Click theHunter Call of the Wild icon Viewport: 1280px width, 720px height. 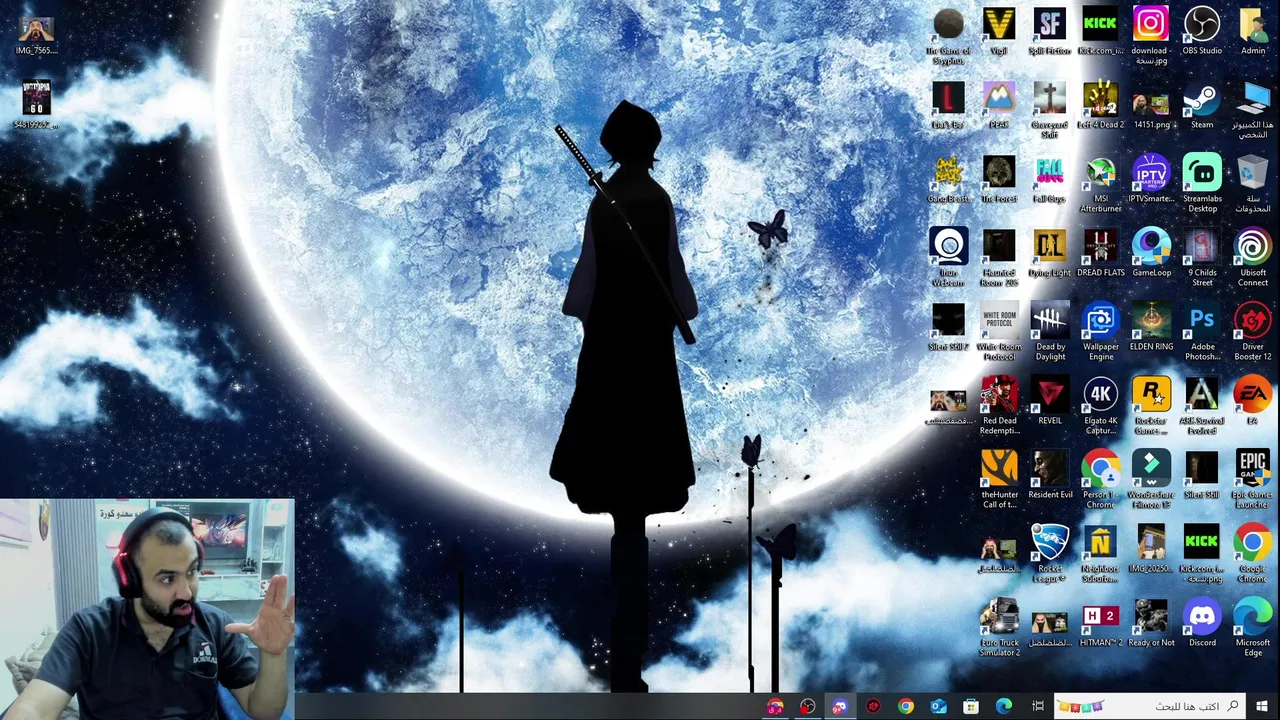(999, 479)
